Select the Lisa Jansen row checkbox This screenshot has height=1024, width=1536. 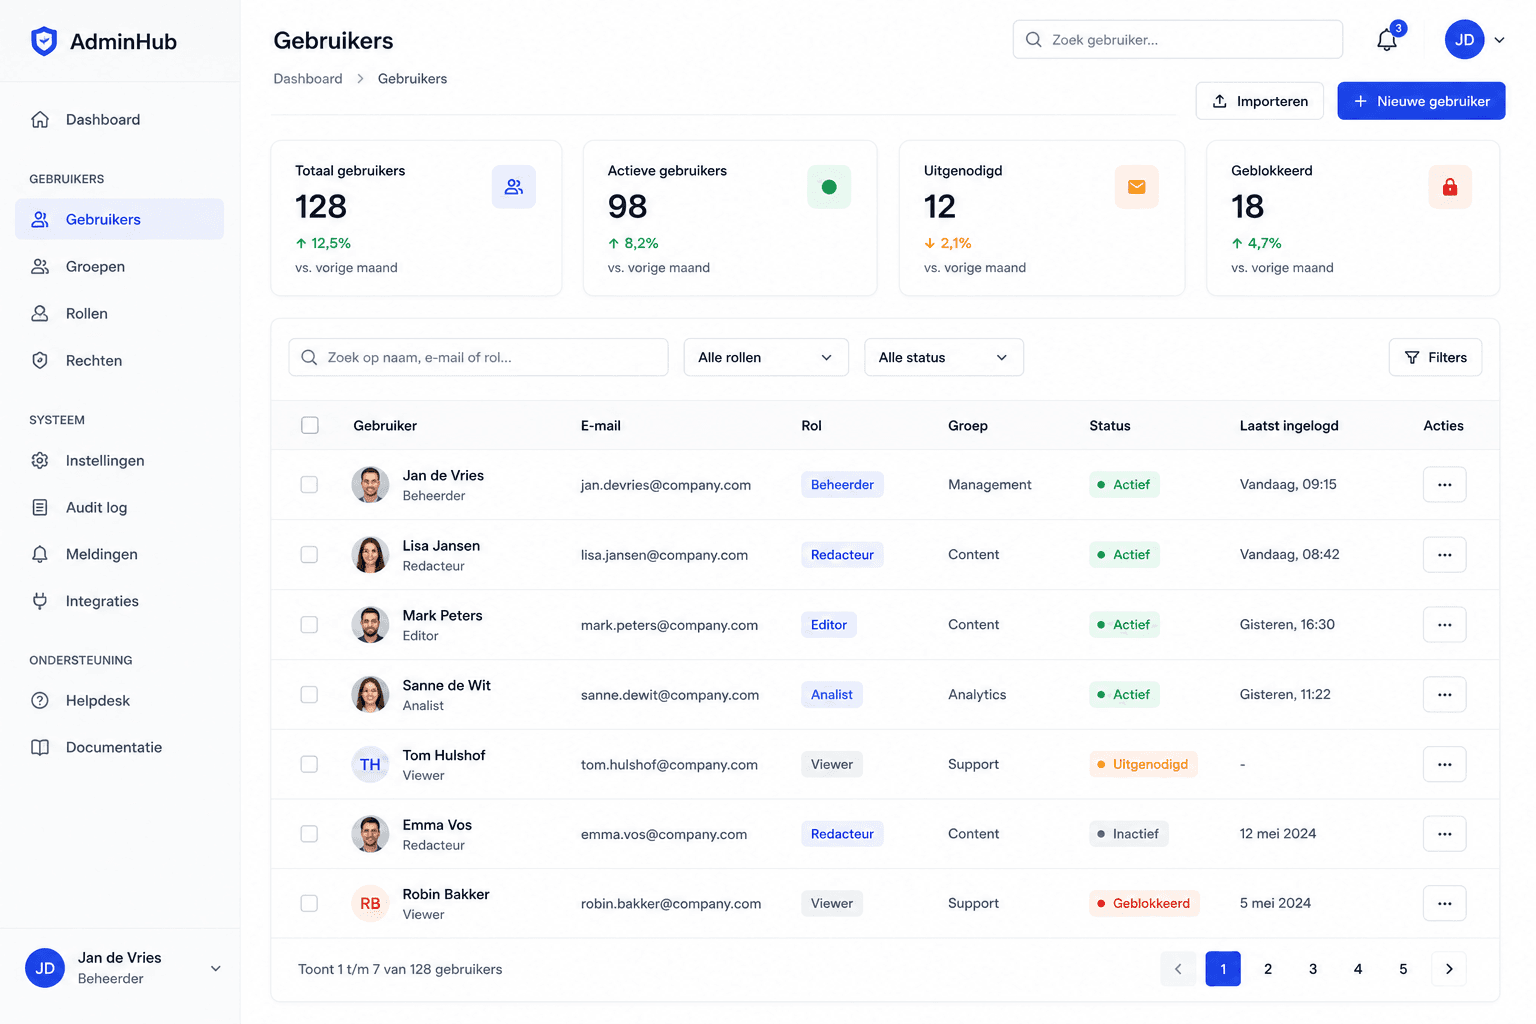click(309, 555)
